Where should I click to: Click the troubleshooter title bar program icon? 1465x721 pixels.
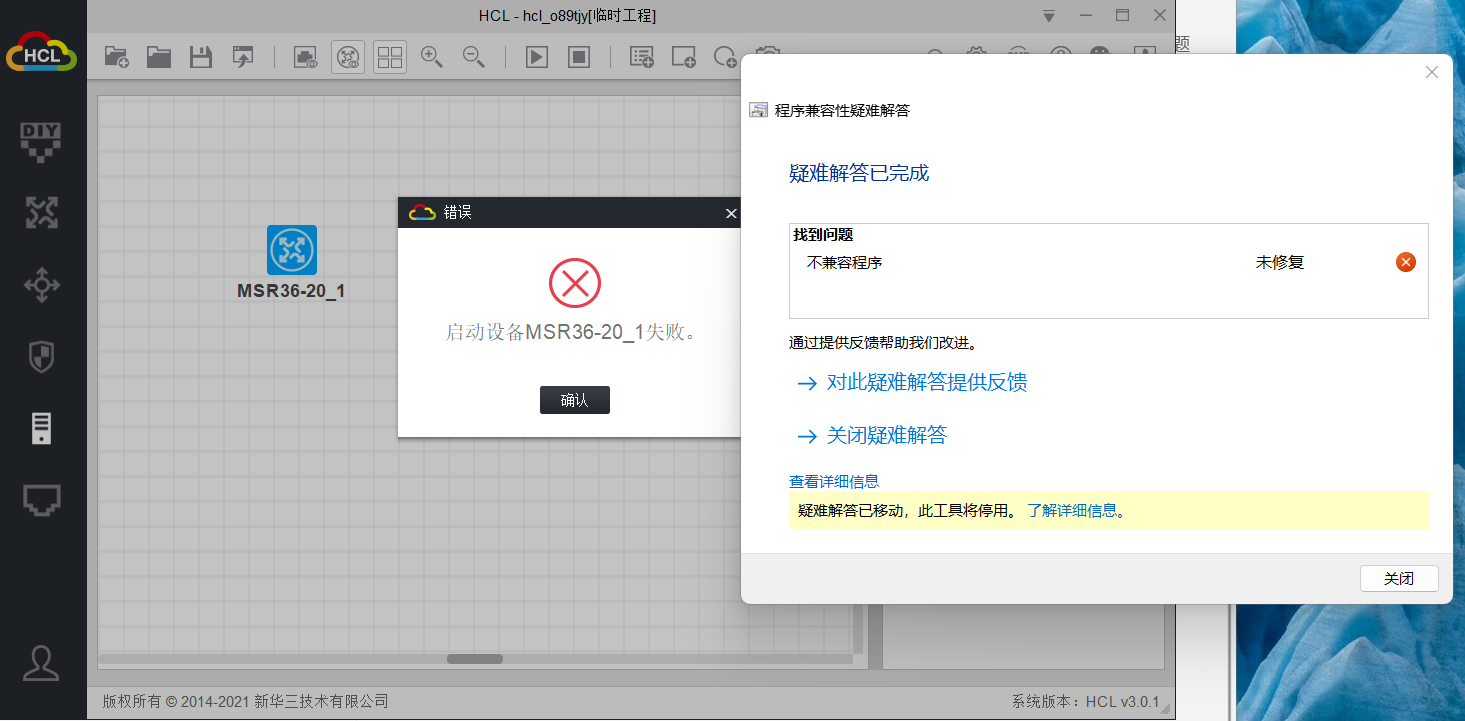click(x=759, y=110)
